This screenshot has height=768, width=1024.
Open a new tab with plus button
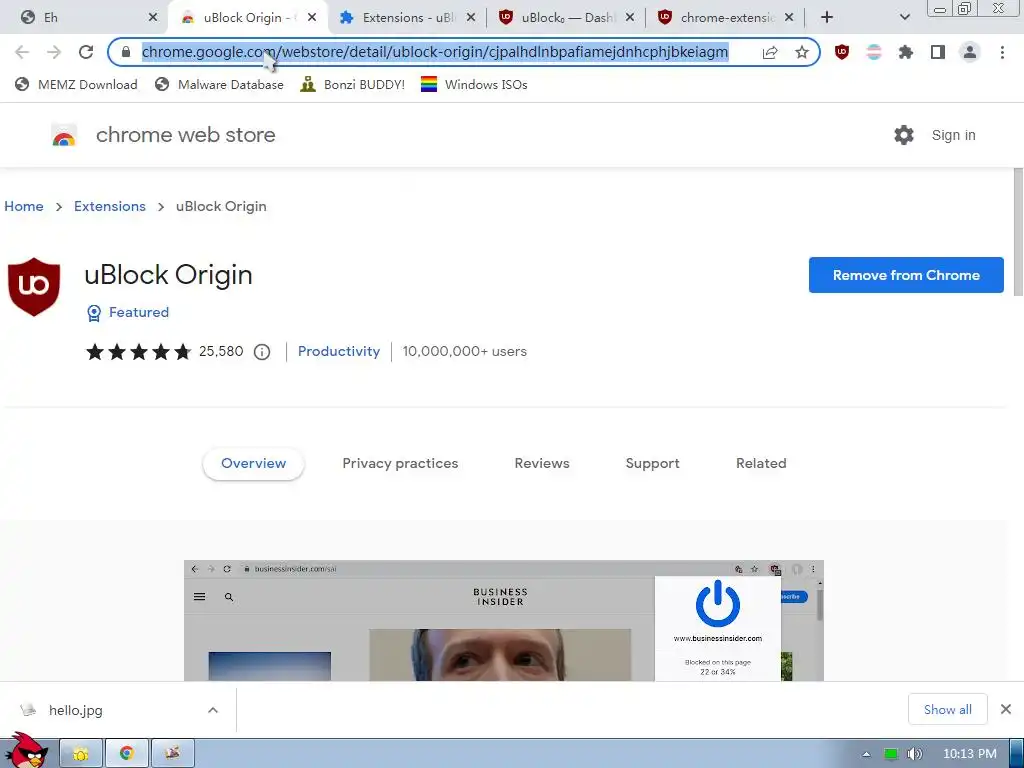[827, 18]
